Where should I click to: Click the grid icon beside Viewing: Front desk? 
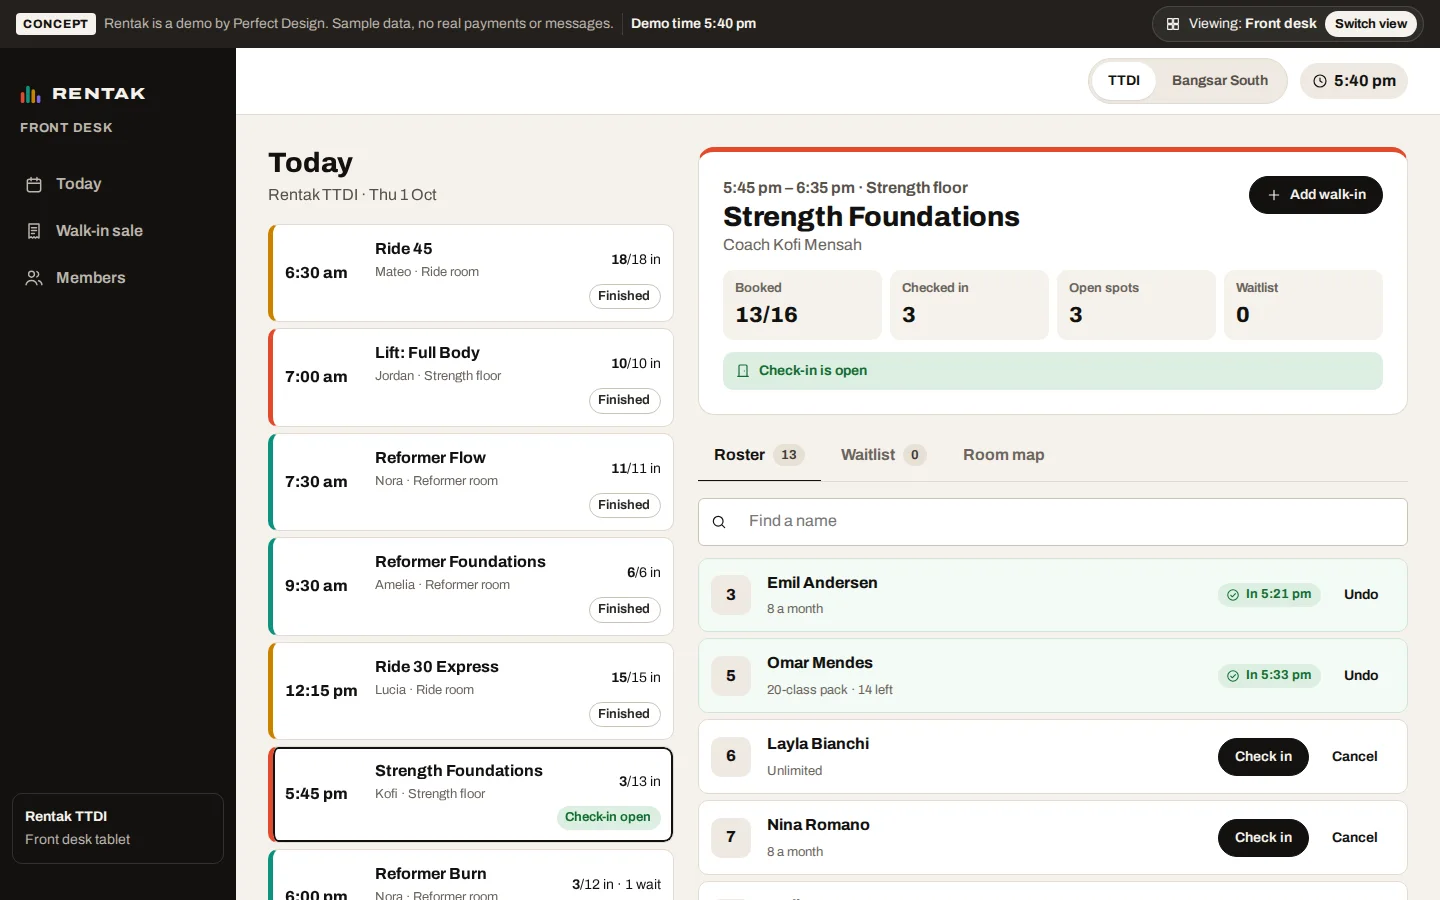point(1173,24)
